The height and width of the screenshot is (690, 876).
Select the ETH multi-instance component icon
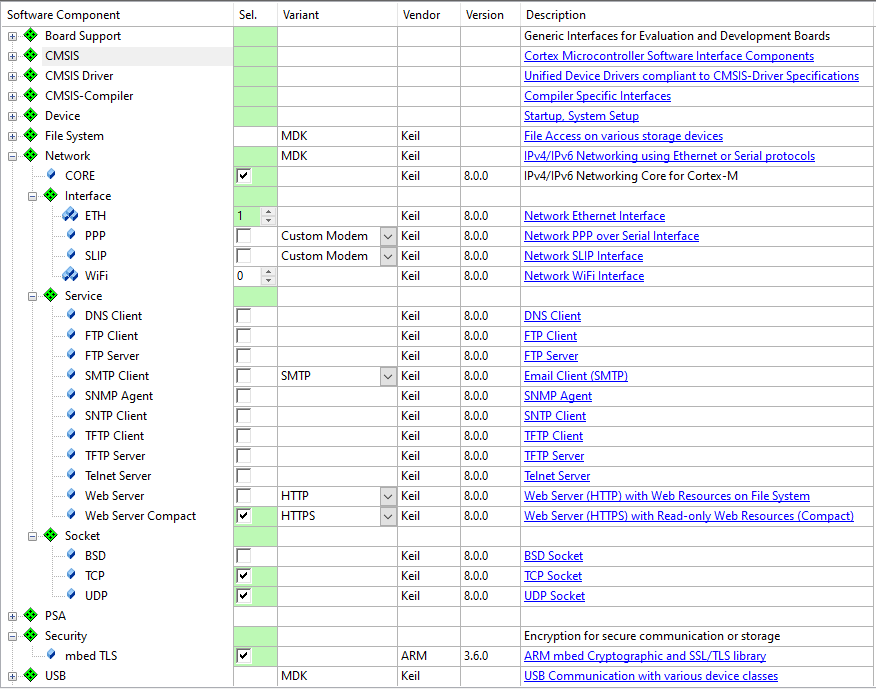point(70,216)
